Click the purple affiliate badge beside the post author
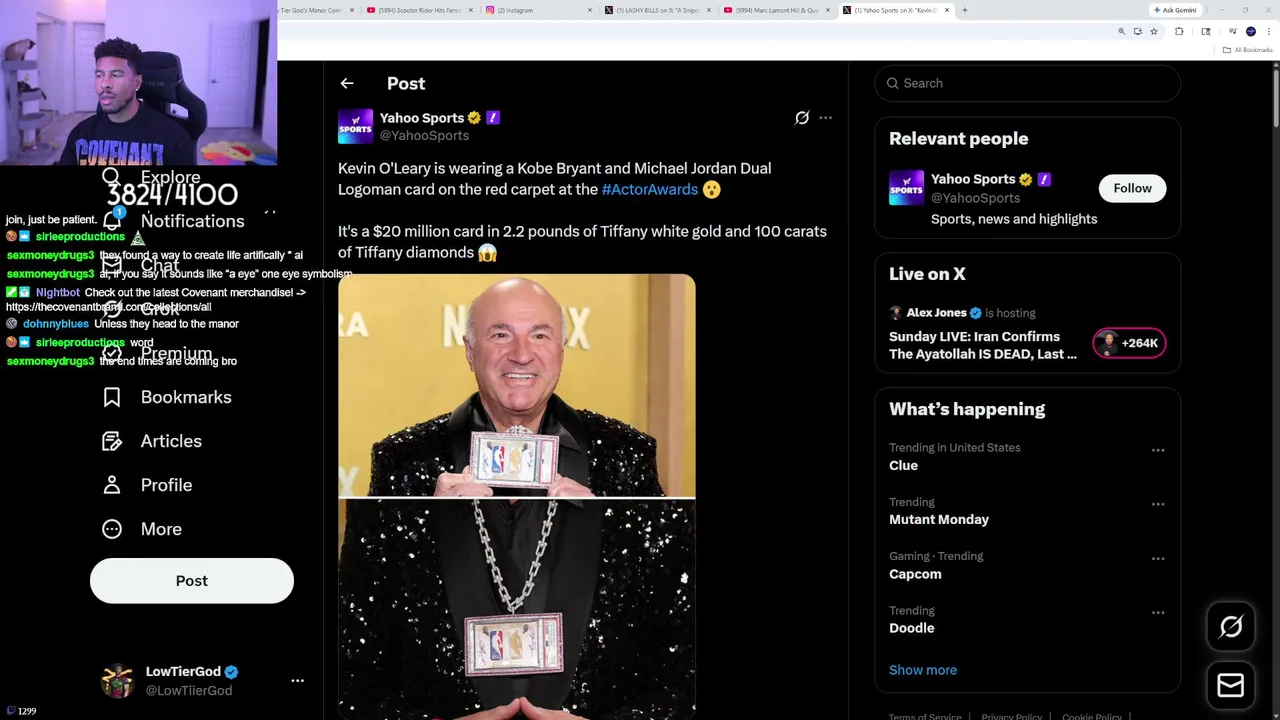 click(x=492, y=118)
